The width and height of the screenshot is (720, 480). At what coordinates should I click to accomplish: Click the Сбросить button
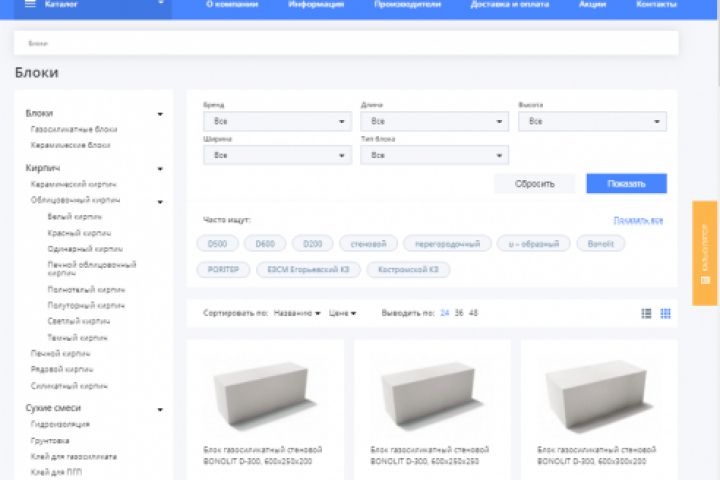click(x=534, y=184)
